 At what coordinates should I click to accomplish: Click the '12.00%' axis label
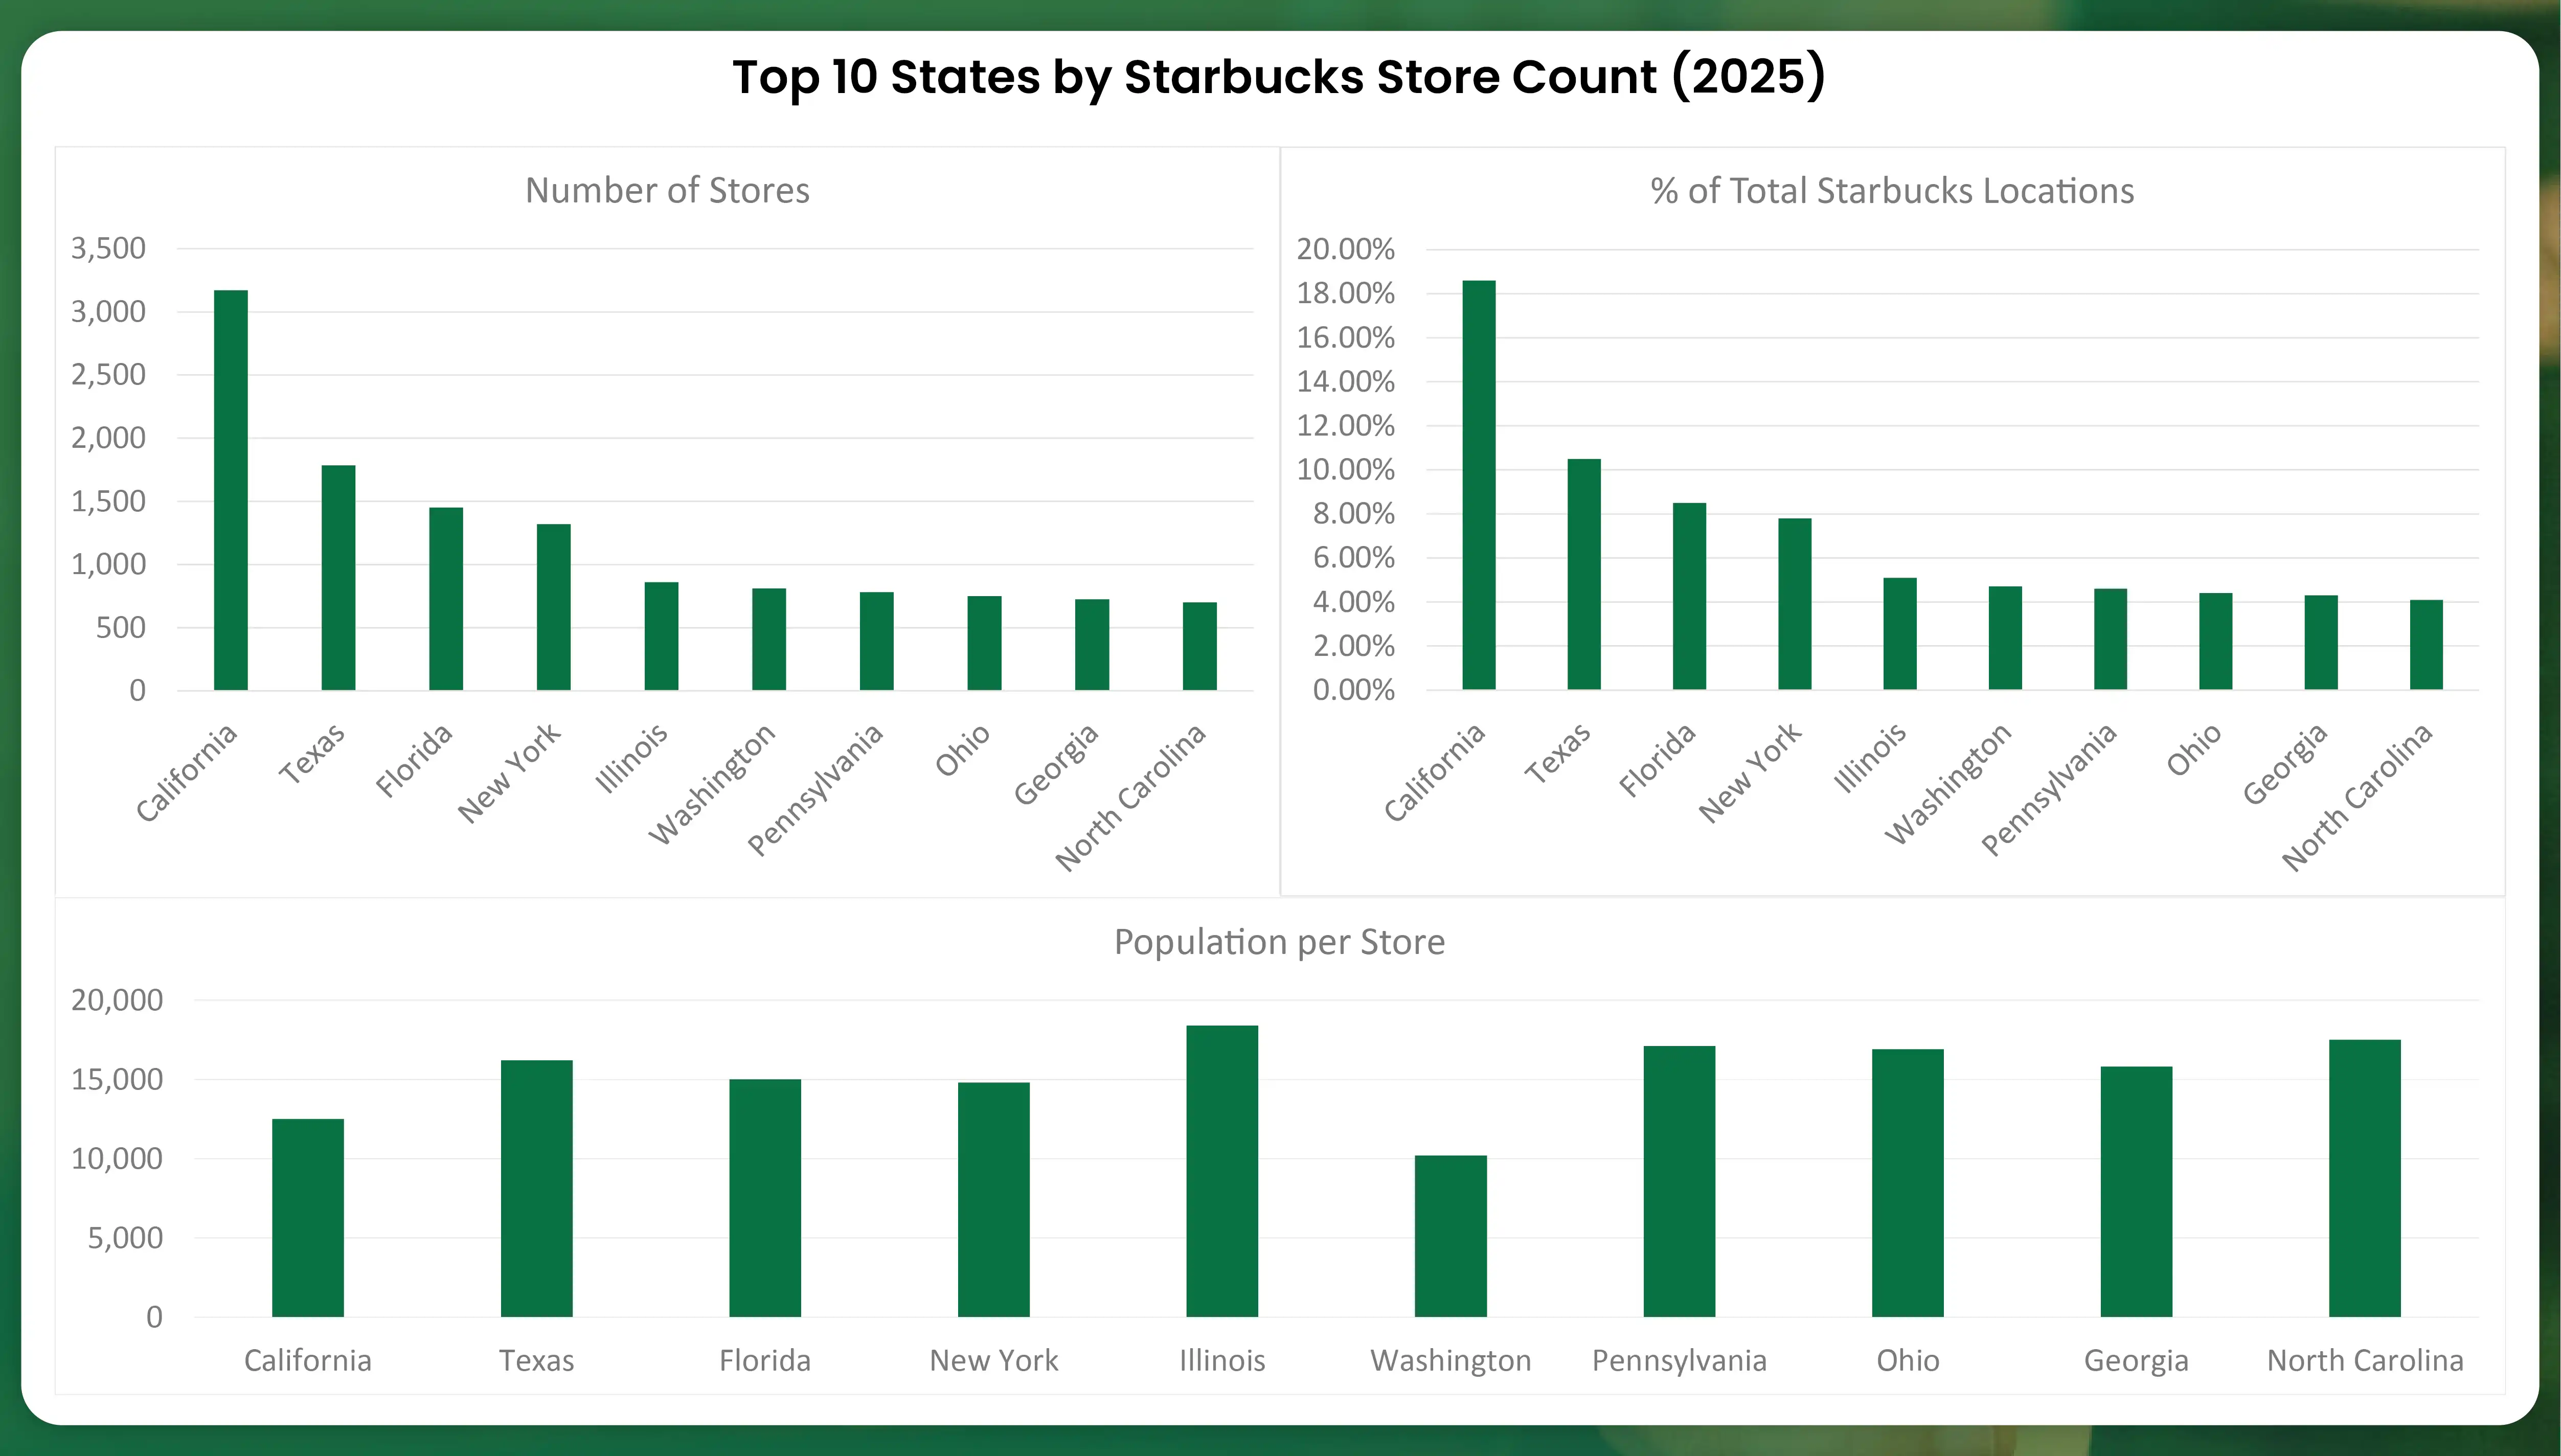coord(1346,425)
